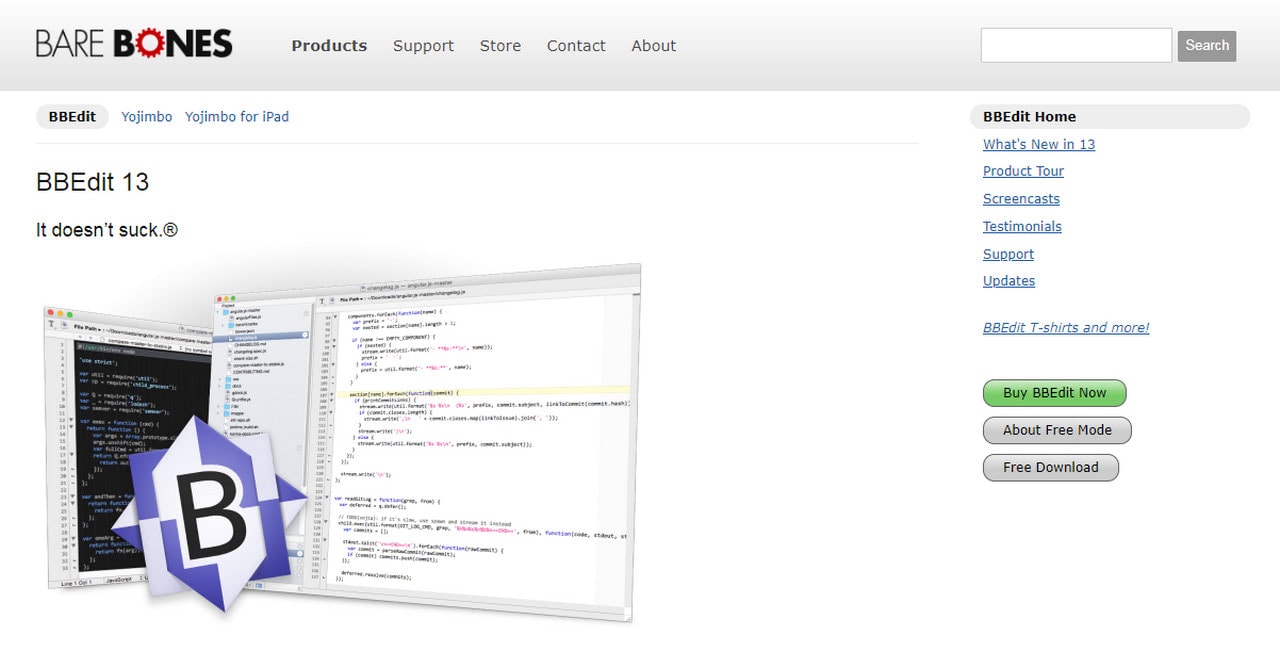Open BBEdit Home in the sidebar
This screenshot has width=1280, height=668.
tap(1110, 117)
